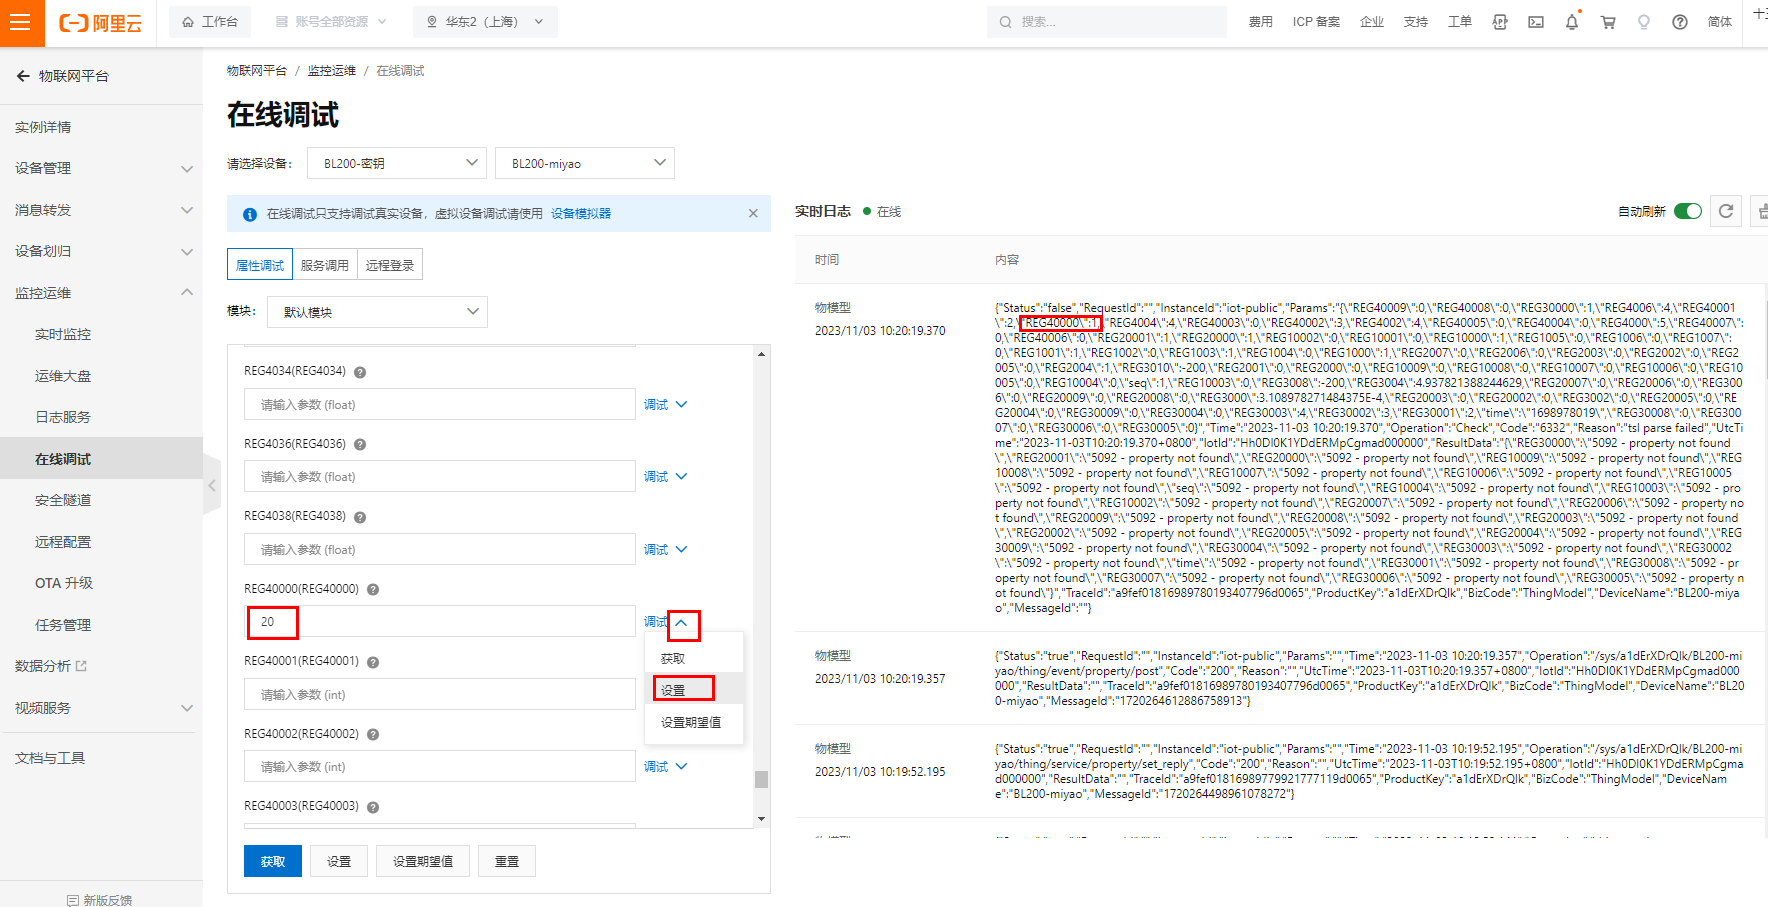Open the shopping cart icon

(1608, 22)
